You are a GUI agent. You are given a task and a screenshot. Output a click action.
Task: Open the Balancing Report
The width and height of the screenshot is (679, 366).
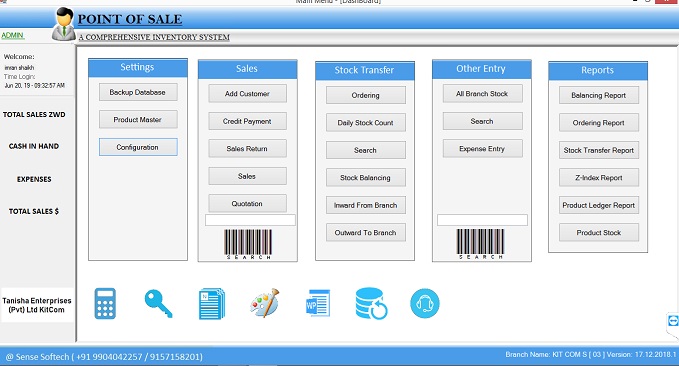(599, 95)
